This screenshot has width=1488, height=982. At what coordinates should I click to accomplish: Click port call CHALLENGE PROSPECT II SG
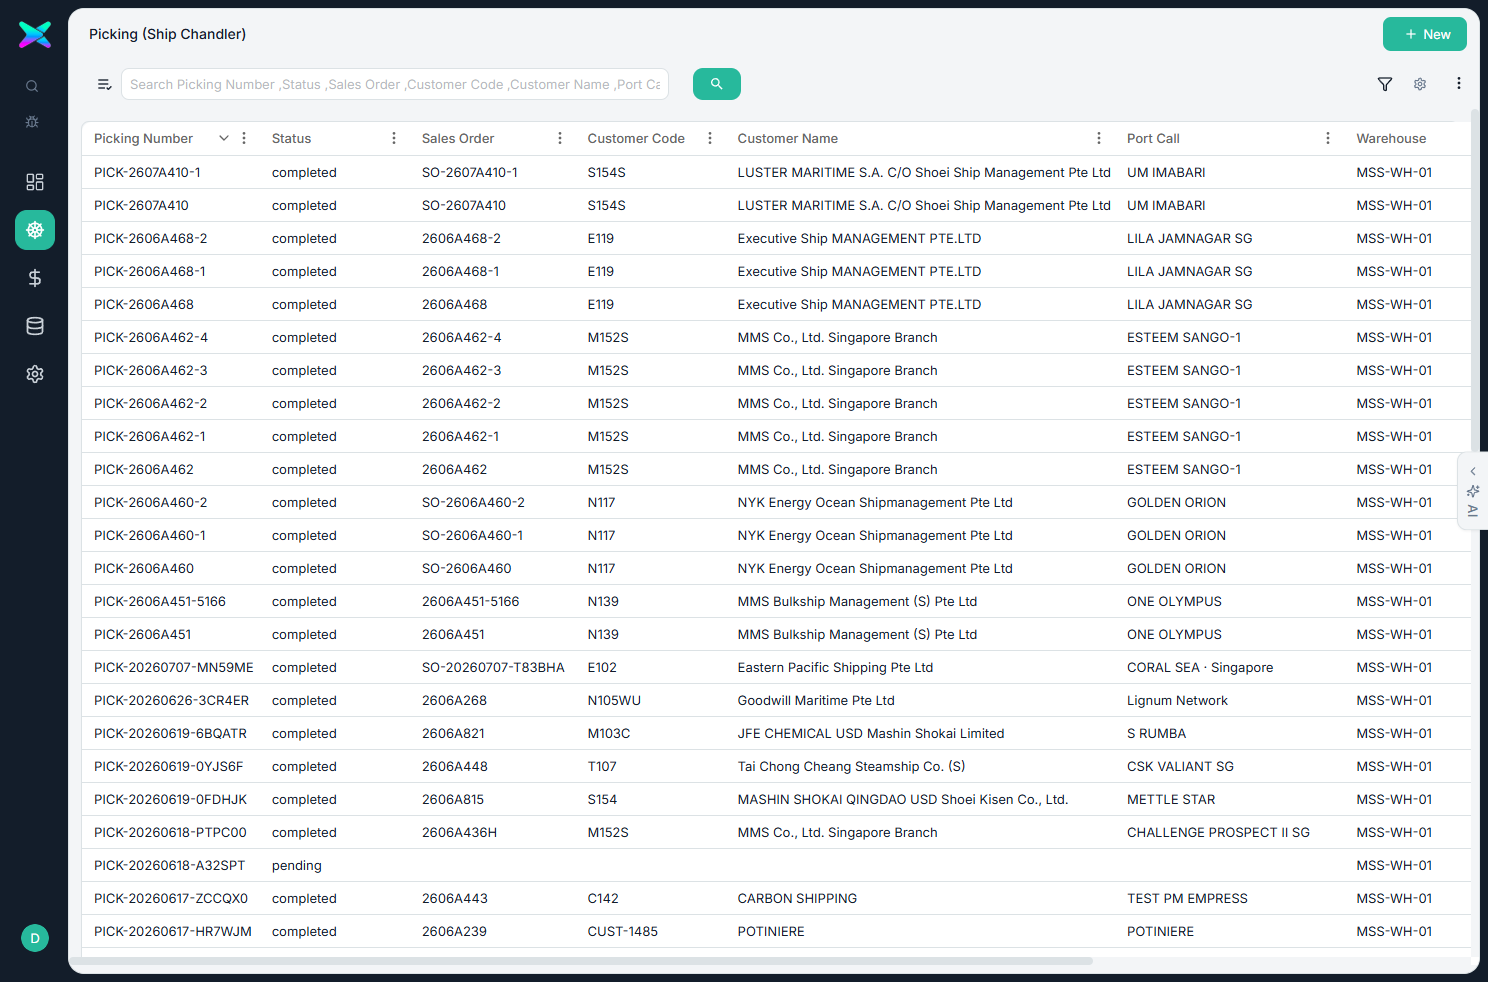(1218, 832)
